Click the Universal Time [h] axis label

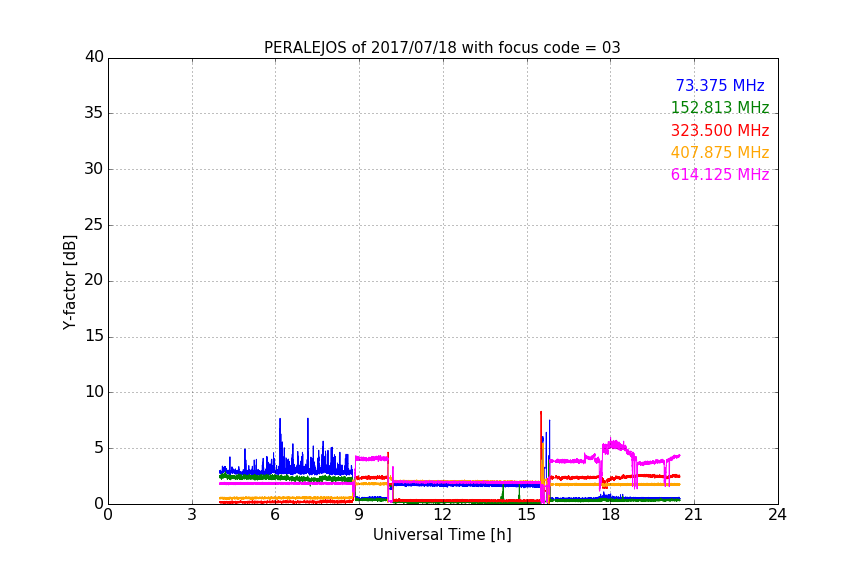click(442, 535)
